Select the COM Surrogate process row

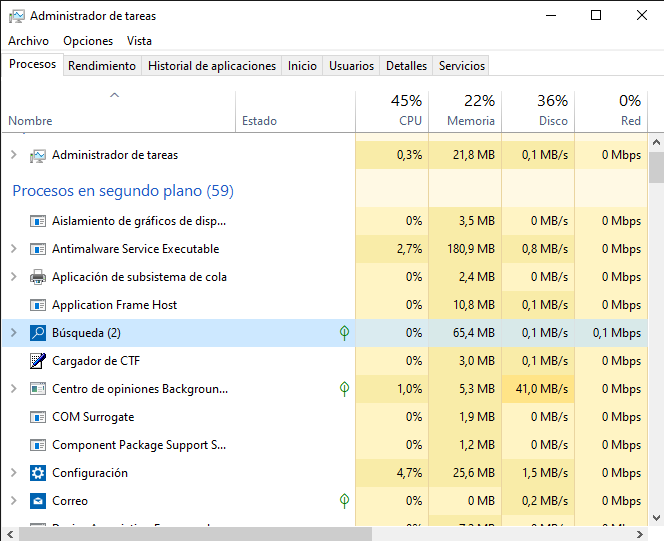[x=325, y=417]
